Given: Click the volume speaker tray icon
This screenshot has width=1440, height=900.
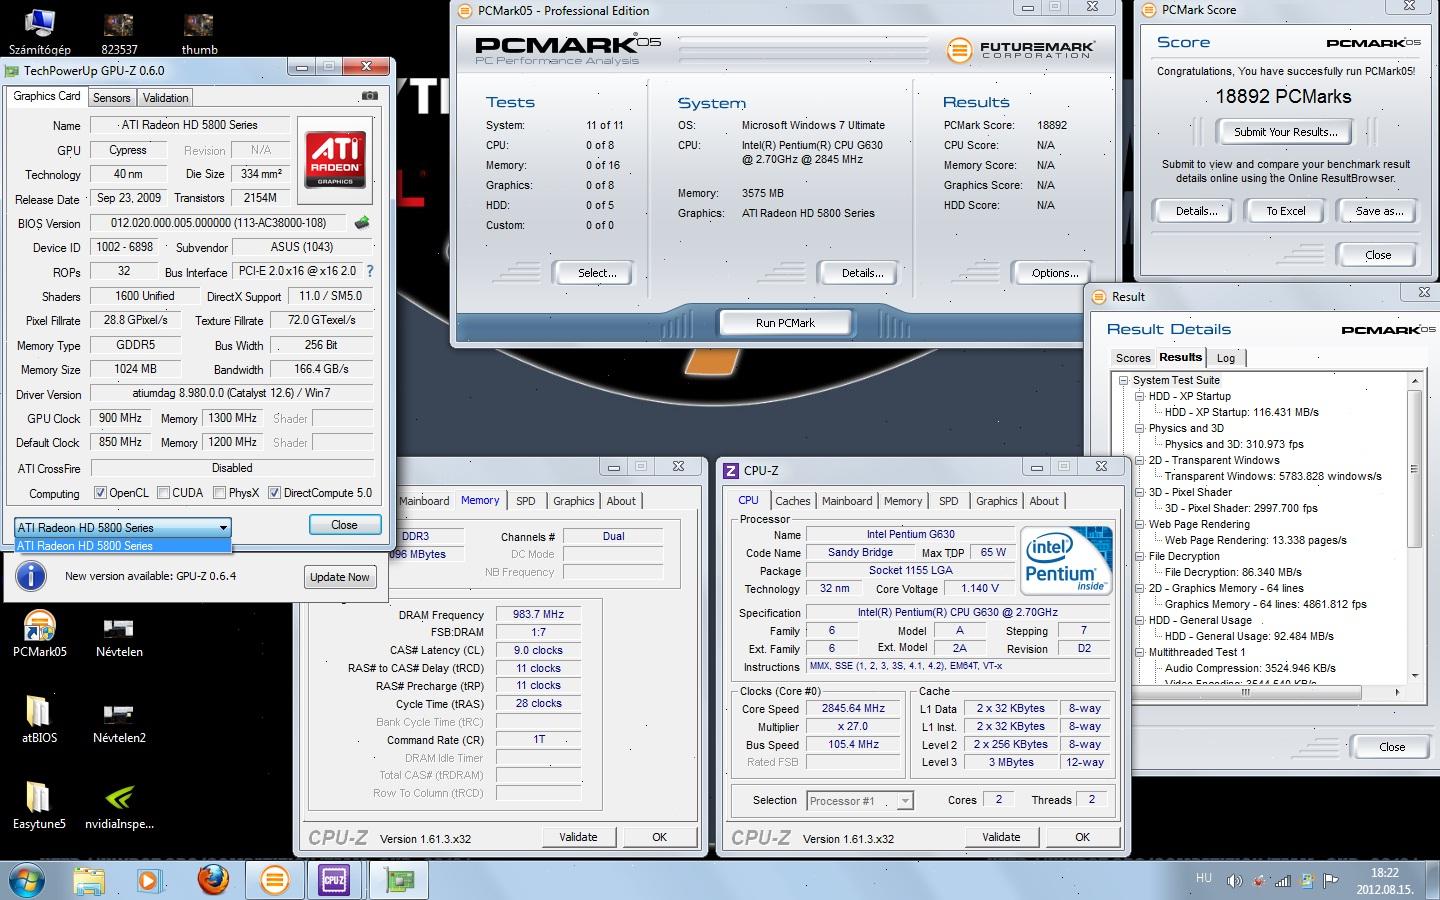Looking at the screenshot, I should click(1234, 881).
